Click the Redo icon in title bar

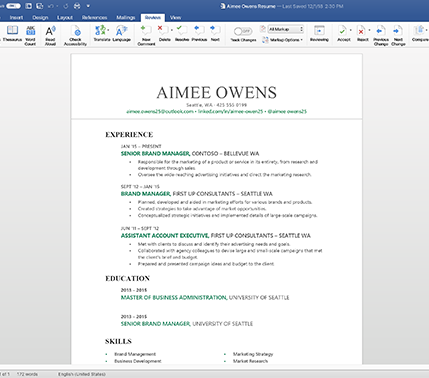(66, 6)
